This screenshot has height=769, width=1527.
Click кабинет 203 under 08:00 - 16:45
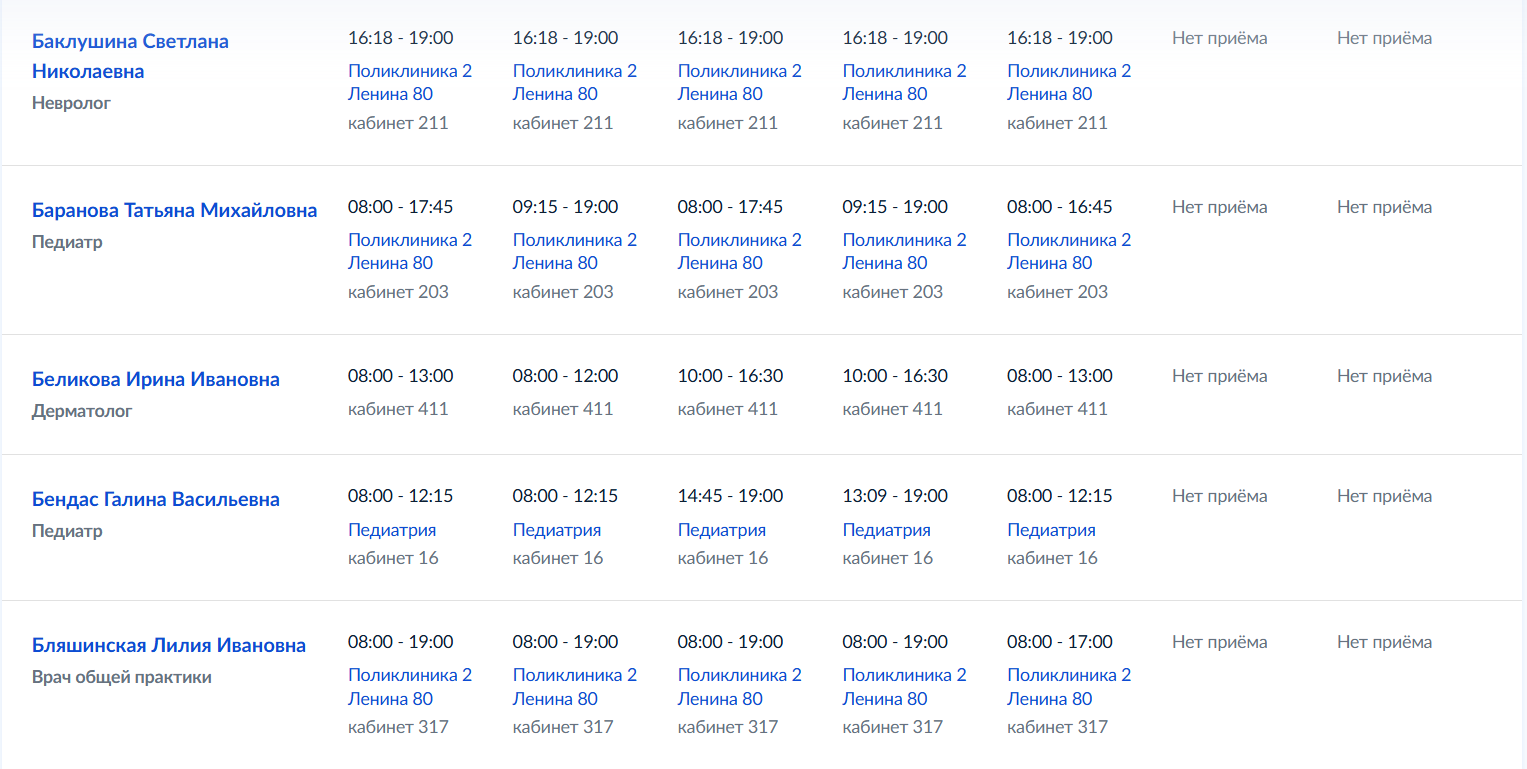click(x=1057, y=292)
